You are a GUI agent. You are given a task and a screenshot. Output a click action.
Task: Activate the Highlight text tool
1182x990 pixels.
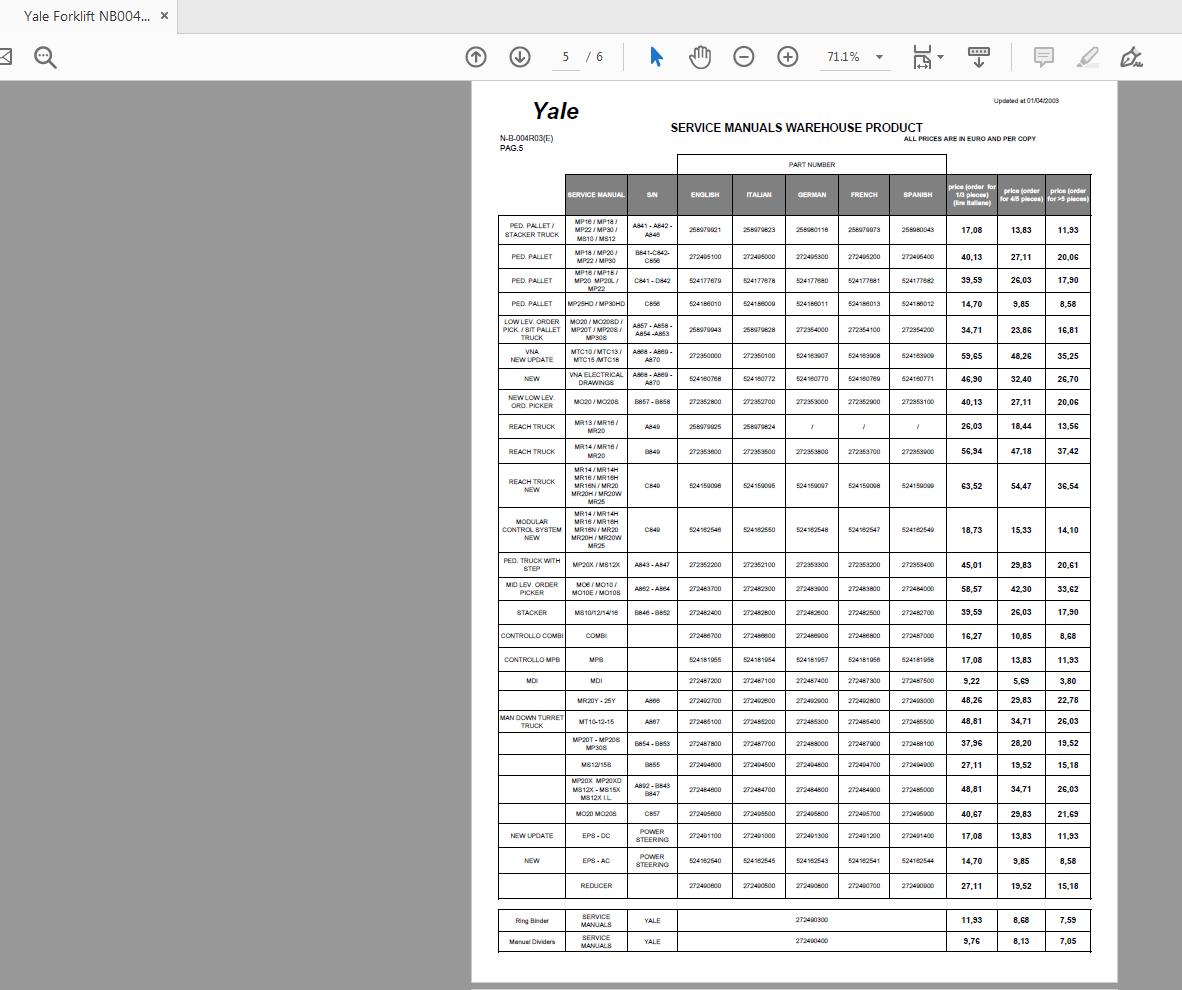1089,57
